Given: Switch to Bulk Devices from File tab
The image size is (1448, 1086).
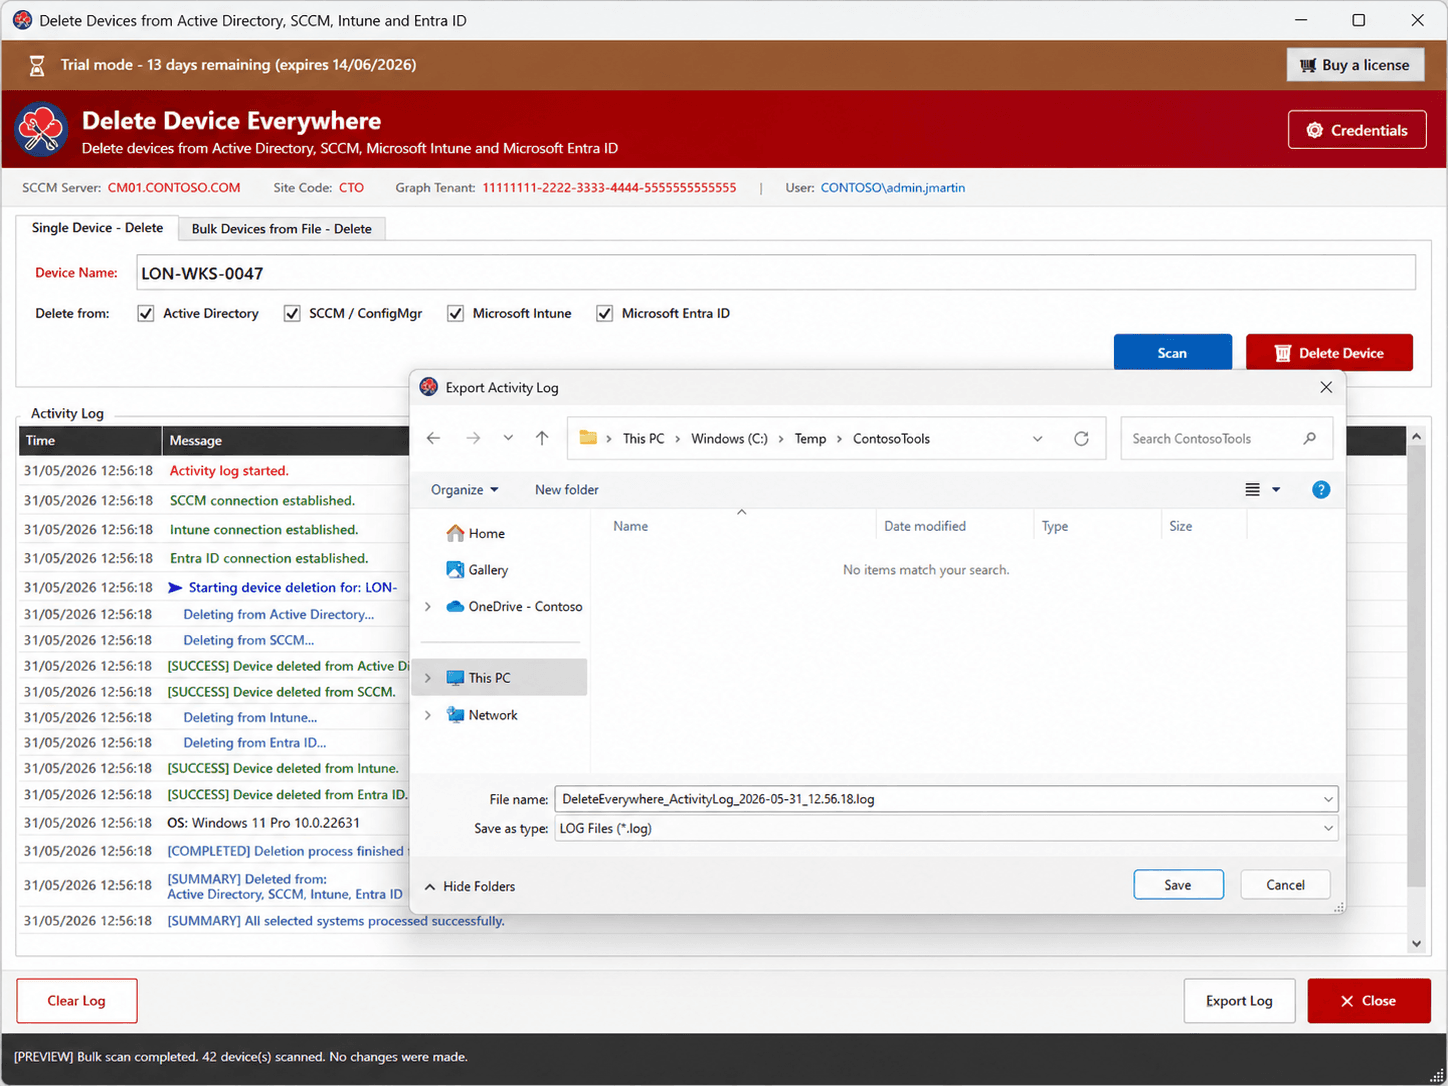Looking at the screenshot, I should tap(281, 229).
